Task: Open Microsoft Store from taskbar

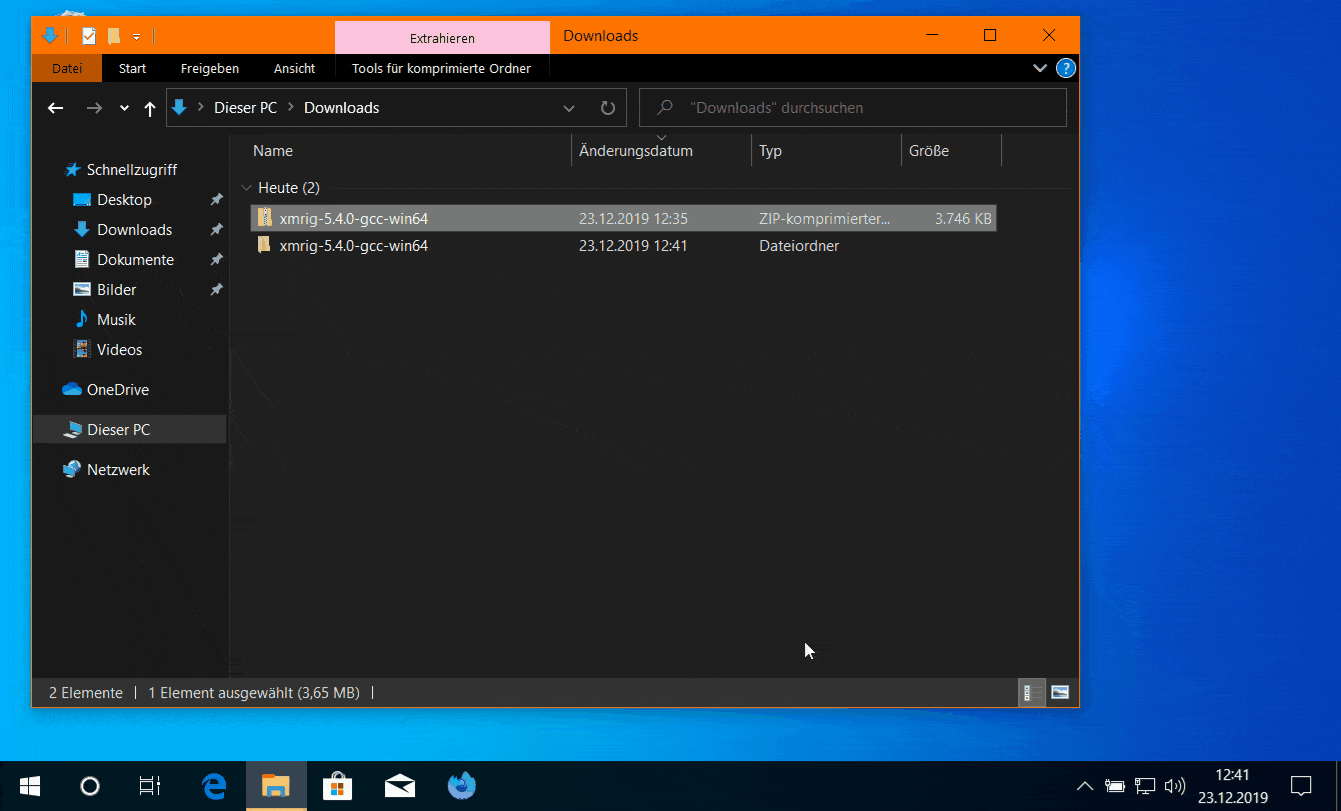Action: coord(337,786)
